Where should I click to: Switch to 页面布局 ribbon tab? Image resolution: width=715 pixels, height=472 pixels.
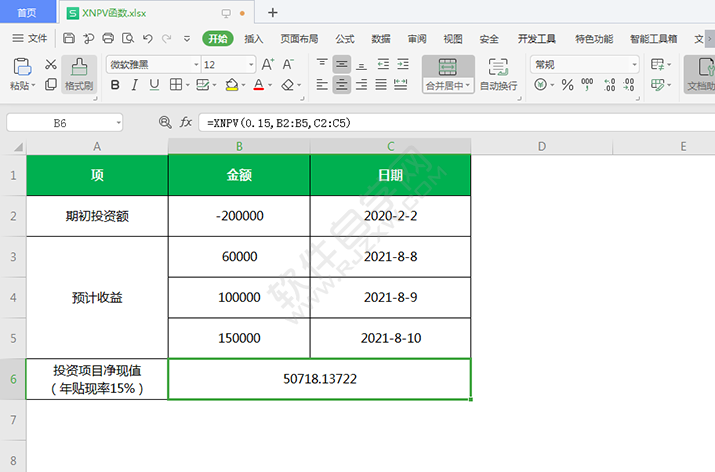(299, 39)
